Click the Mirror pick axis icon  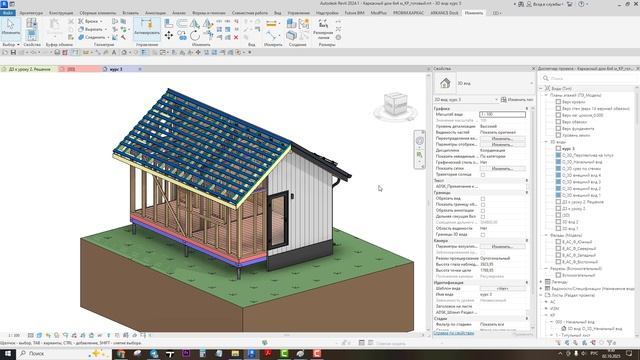tap(195, 23)
